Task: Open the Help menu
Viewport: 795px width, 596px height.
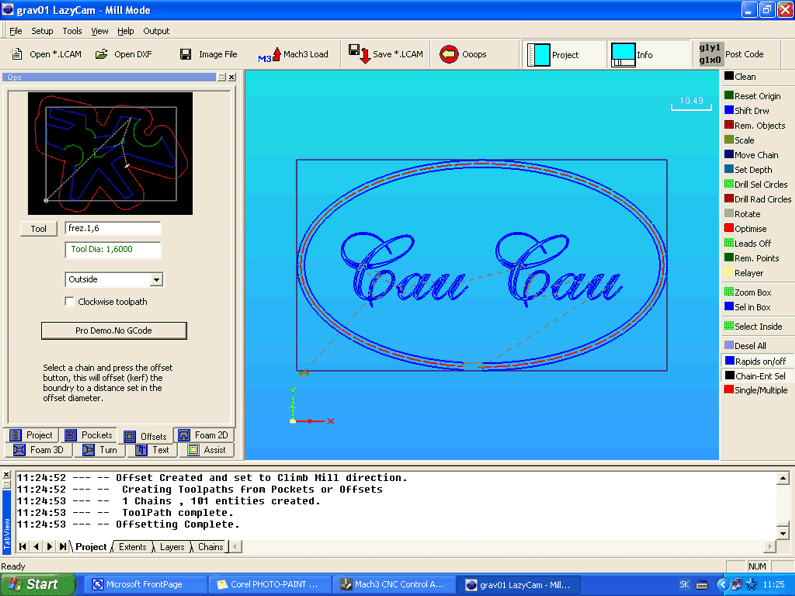Action: pos(126,31)
